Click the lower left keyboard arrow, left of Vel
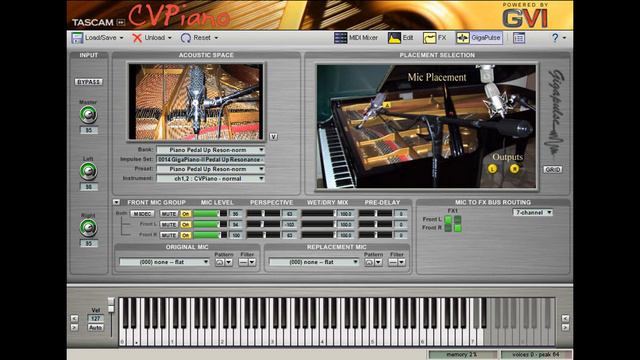 pyautogui.click(x=74, y=327)
